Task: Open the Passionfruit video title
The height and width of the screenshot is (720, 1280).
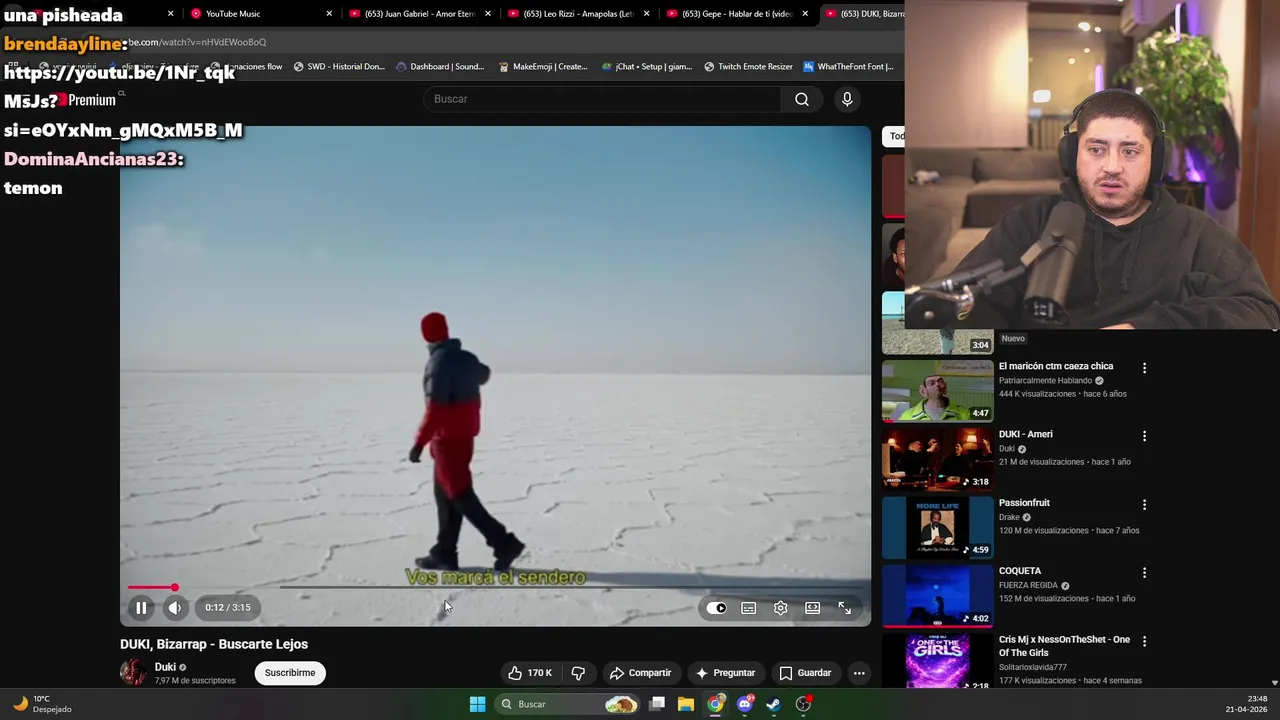Action: 1024,503
